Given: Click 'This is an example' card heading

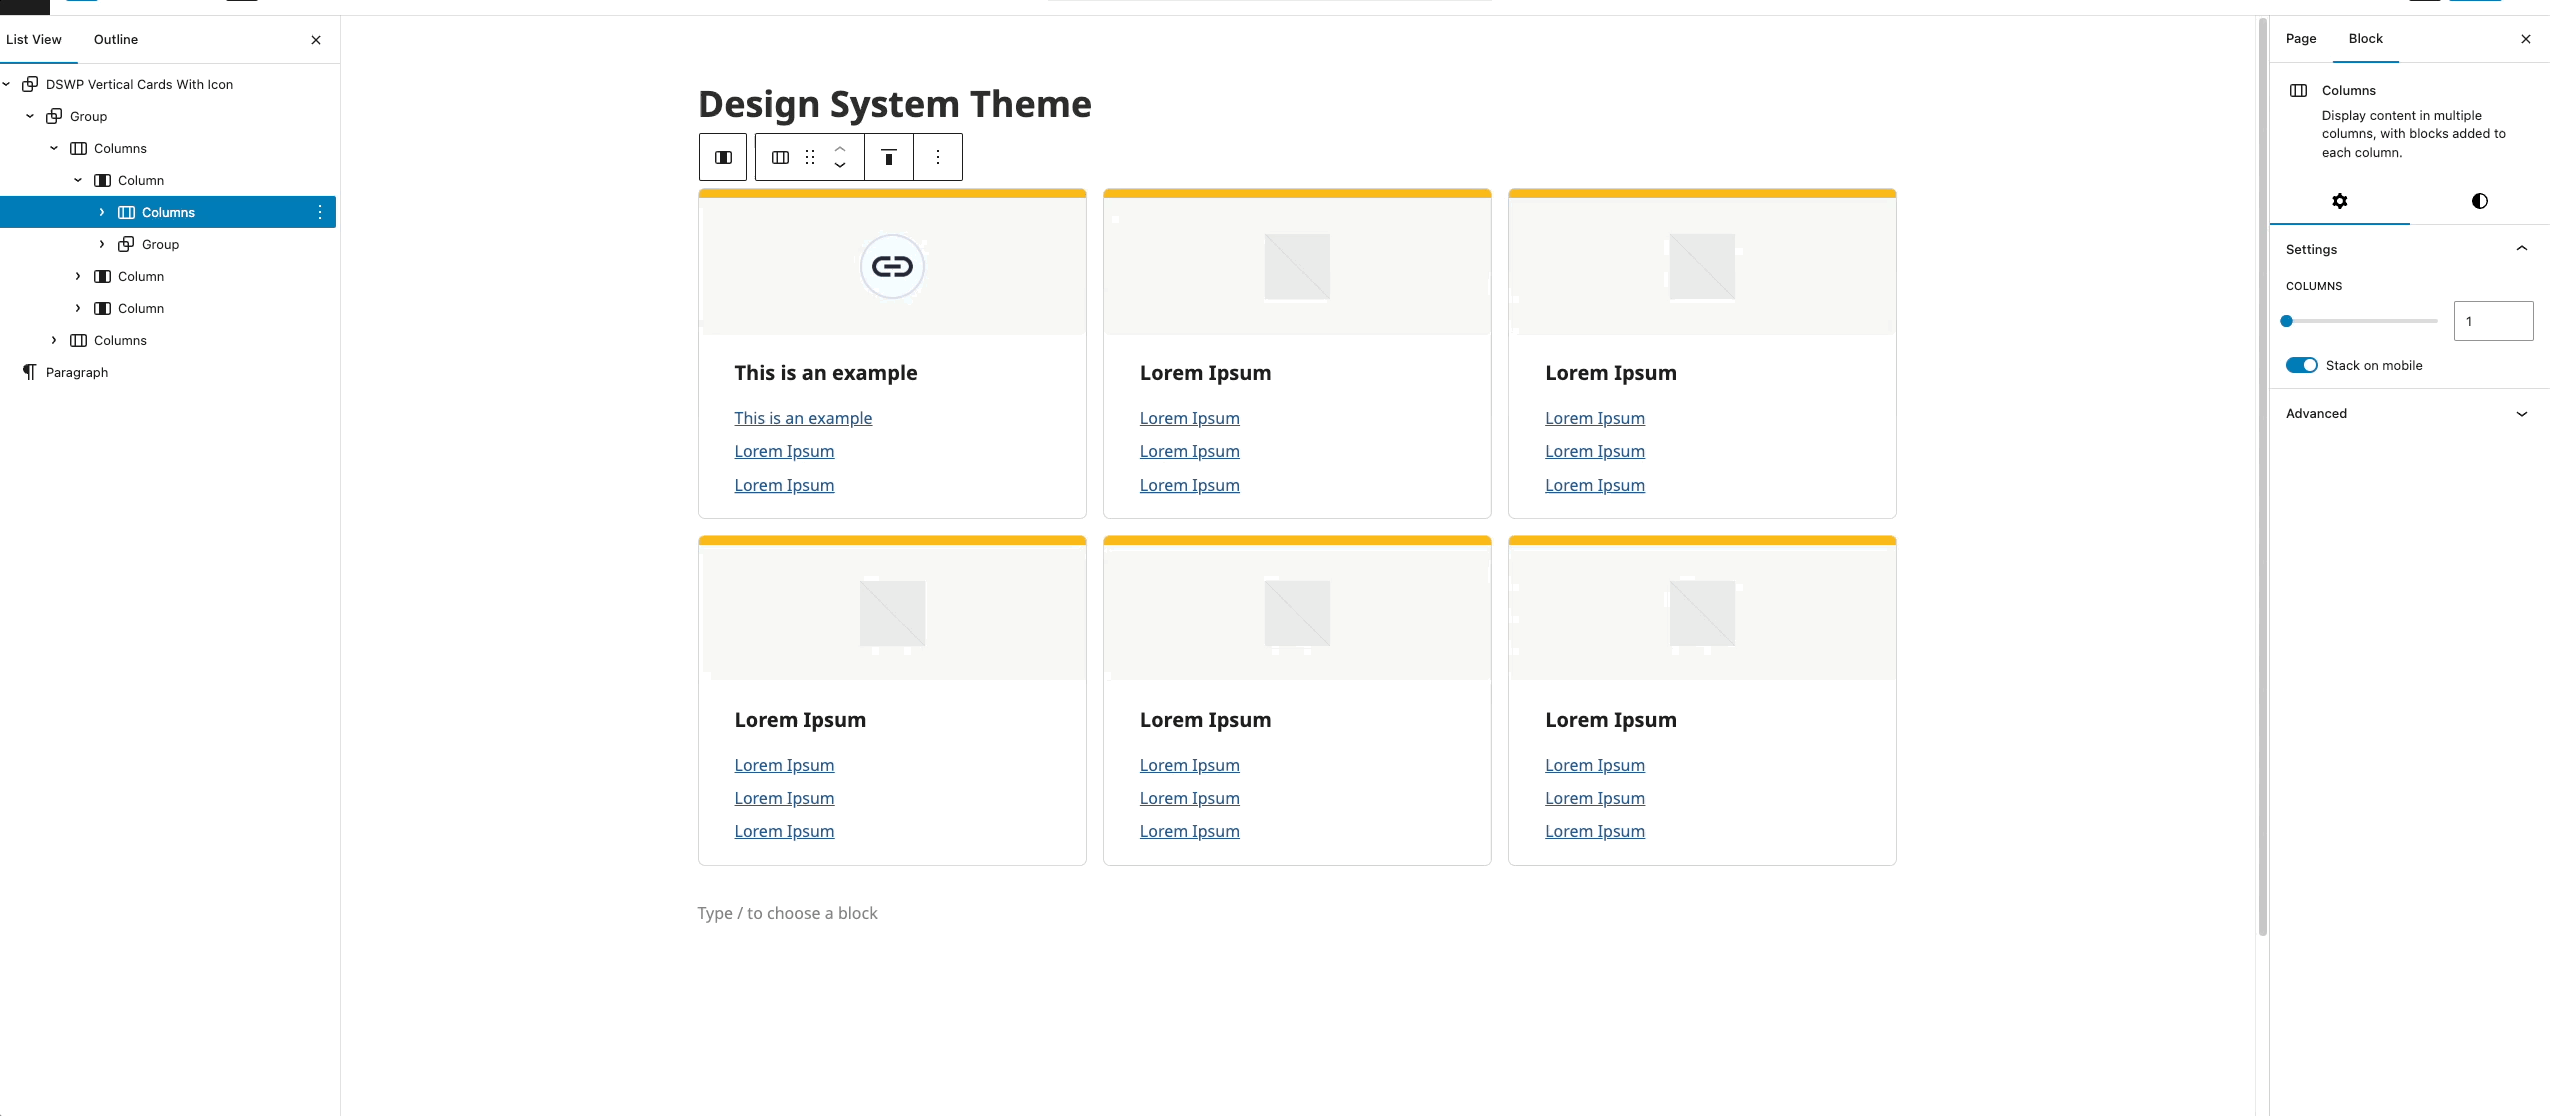Looking at the screenshot, I should (826, 373).
